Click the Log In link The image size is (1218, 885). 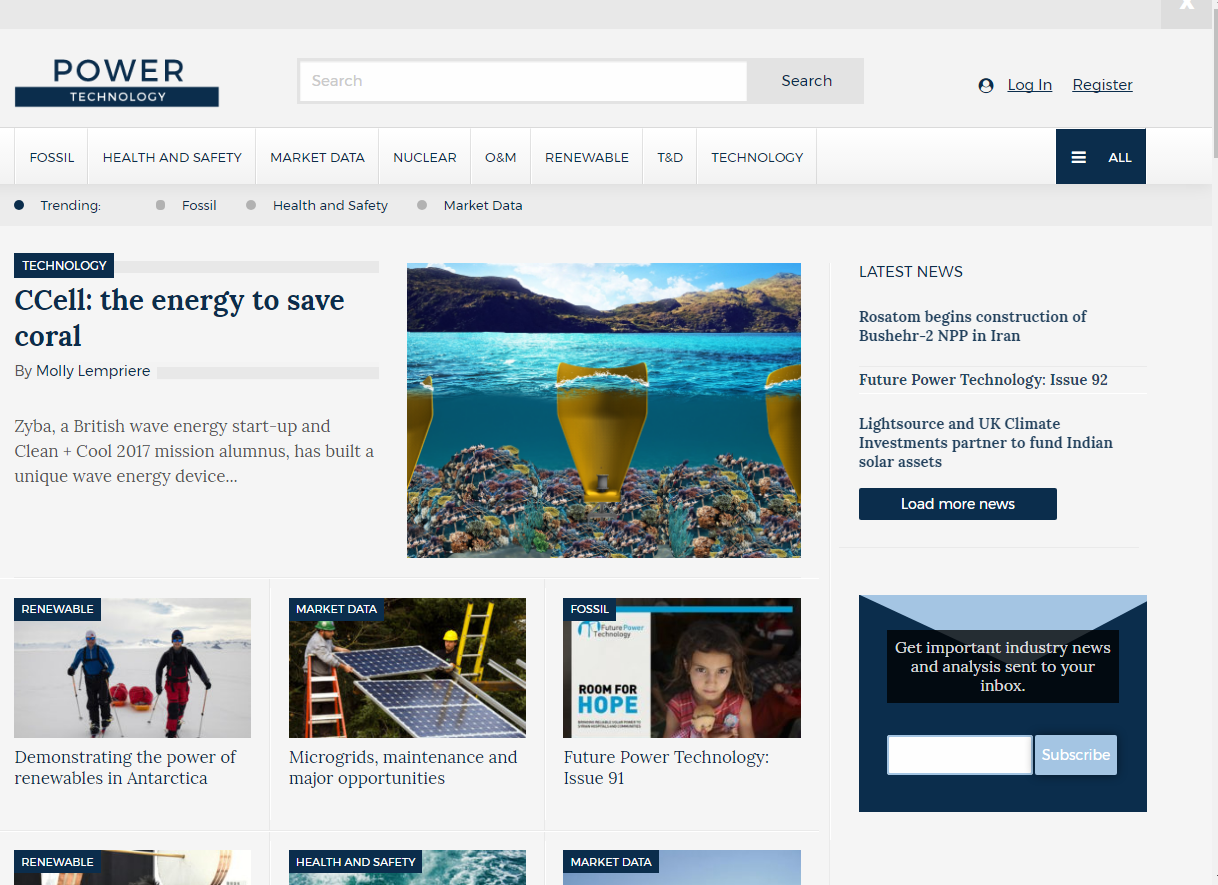[1029, 85]
